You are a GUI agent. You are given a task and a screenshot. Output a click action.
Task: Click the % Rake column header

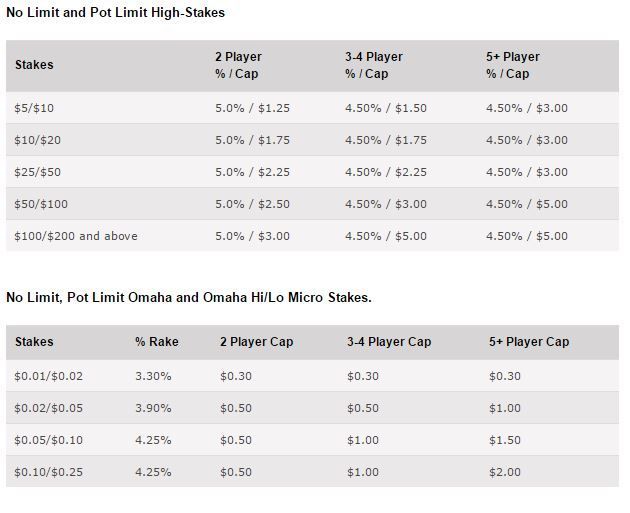[x=157, y=342]
